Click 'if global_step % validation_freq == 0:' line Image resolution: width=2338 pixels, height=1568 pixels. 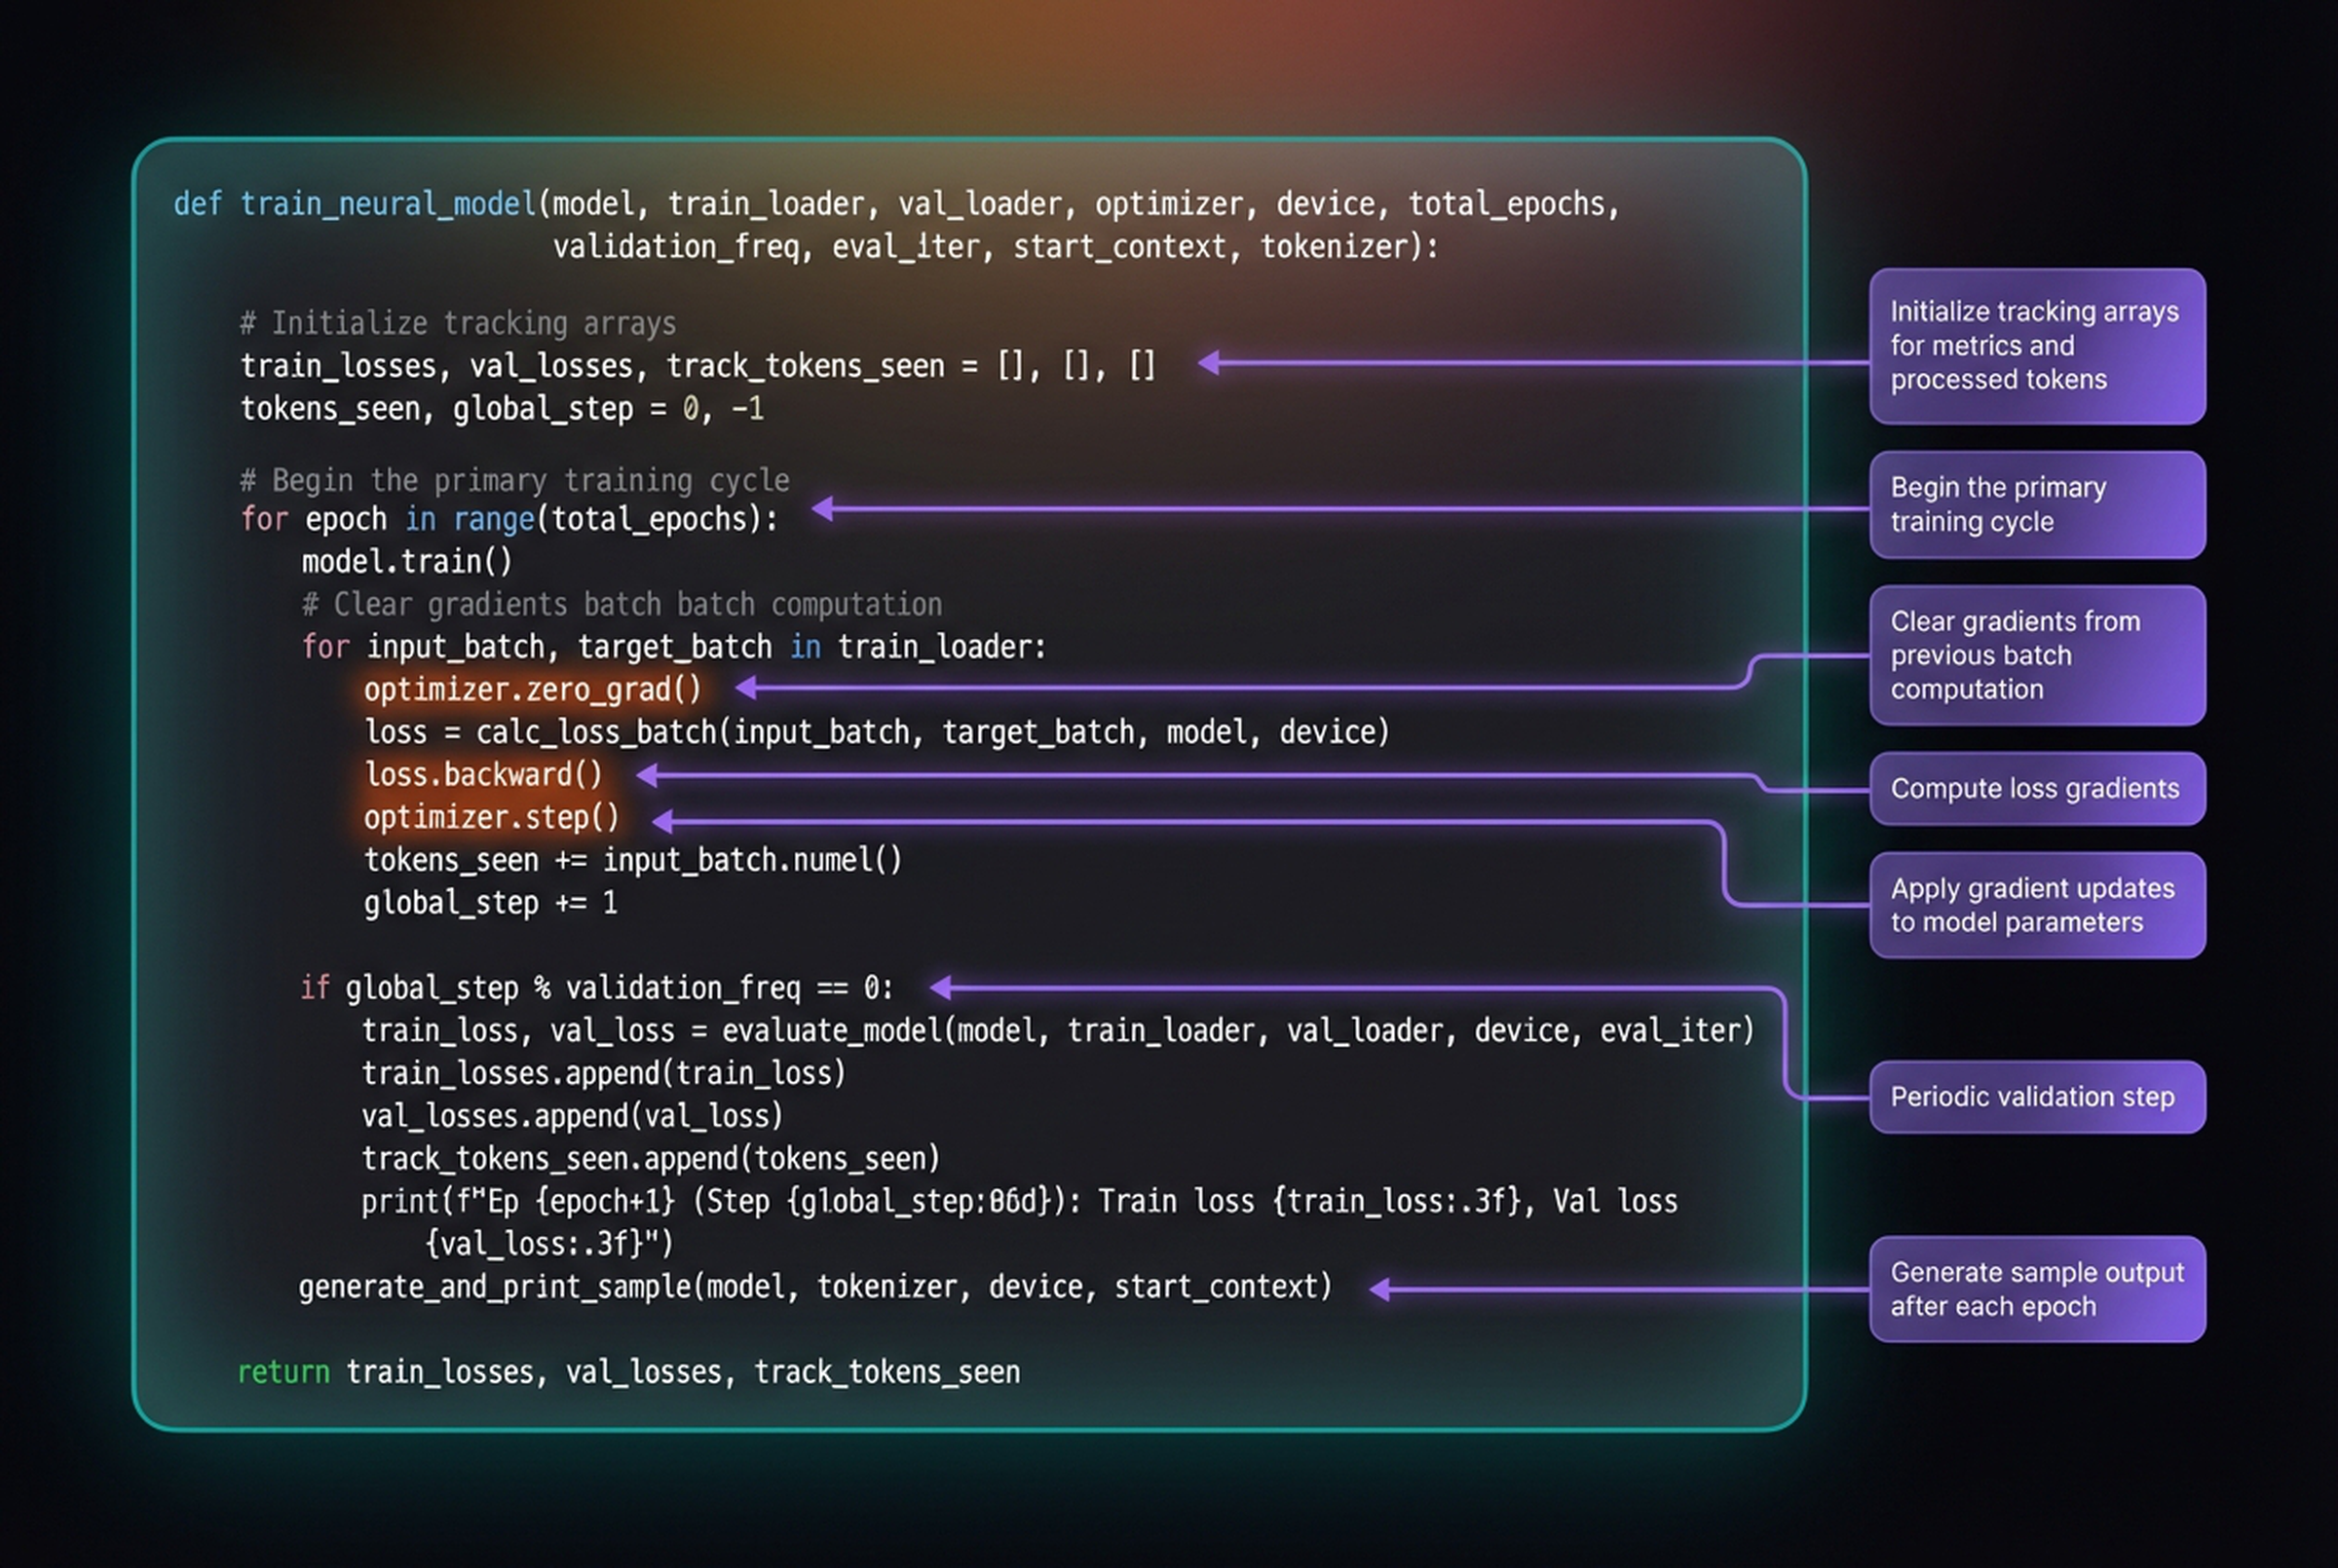(597, 988)
